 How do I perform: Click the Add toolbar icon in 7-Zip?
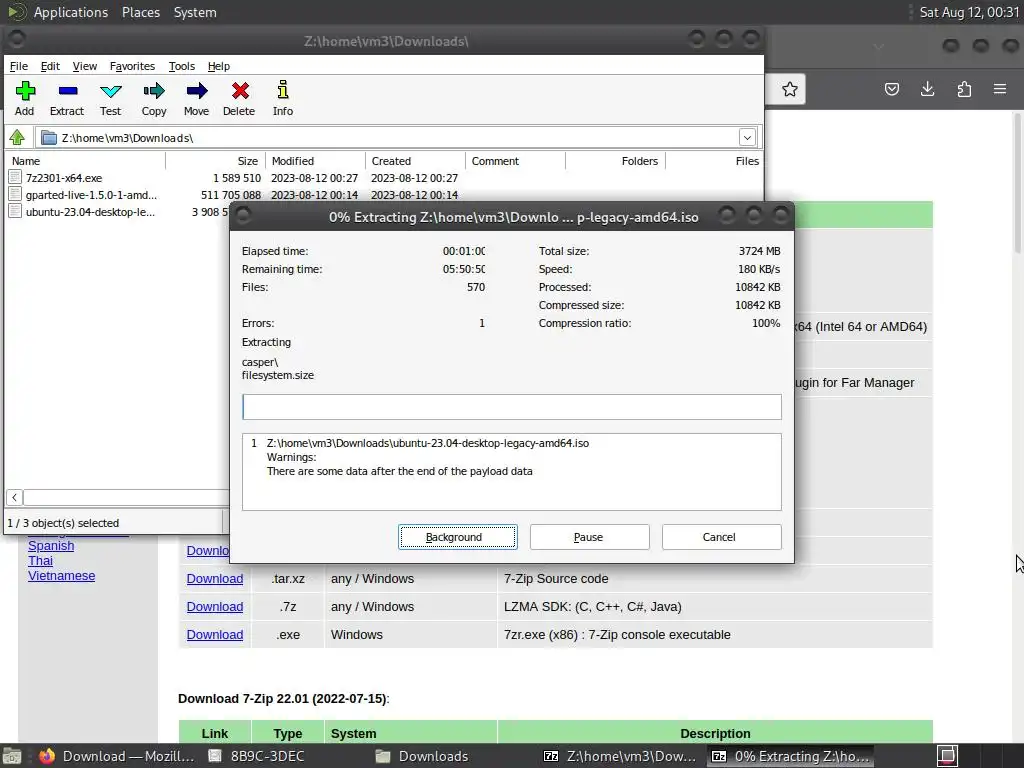click(x=25, y=91)
